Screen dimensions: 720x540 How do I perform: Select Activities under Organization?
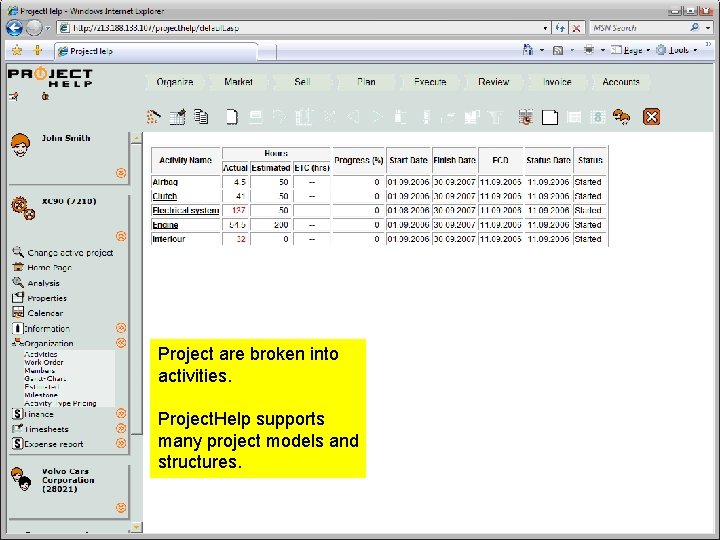(41, 354)
